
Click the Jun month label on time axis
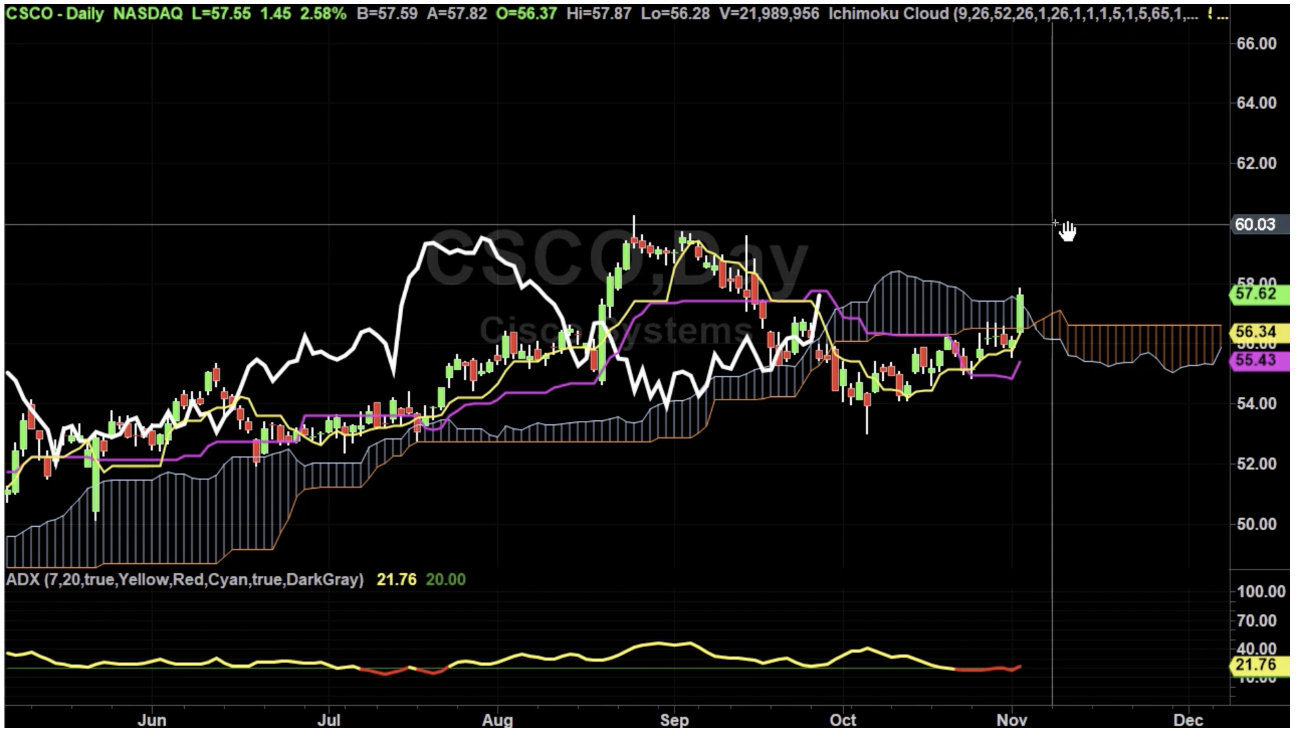pos(152,720)
